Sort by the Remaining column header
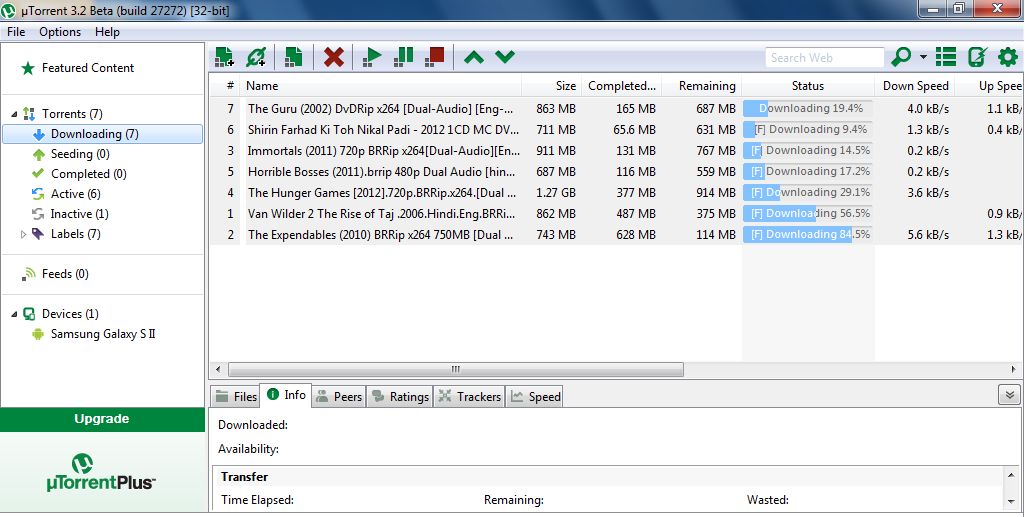The width and height of the screenshot is (1025, 517). pos(702,86)
